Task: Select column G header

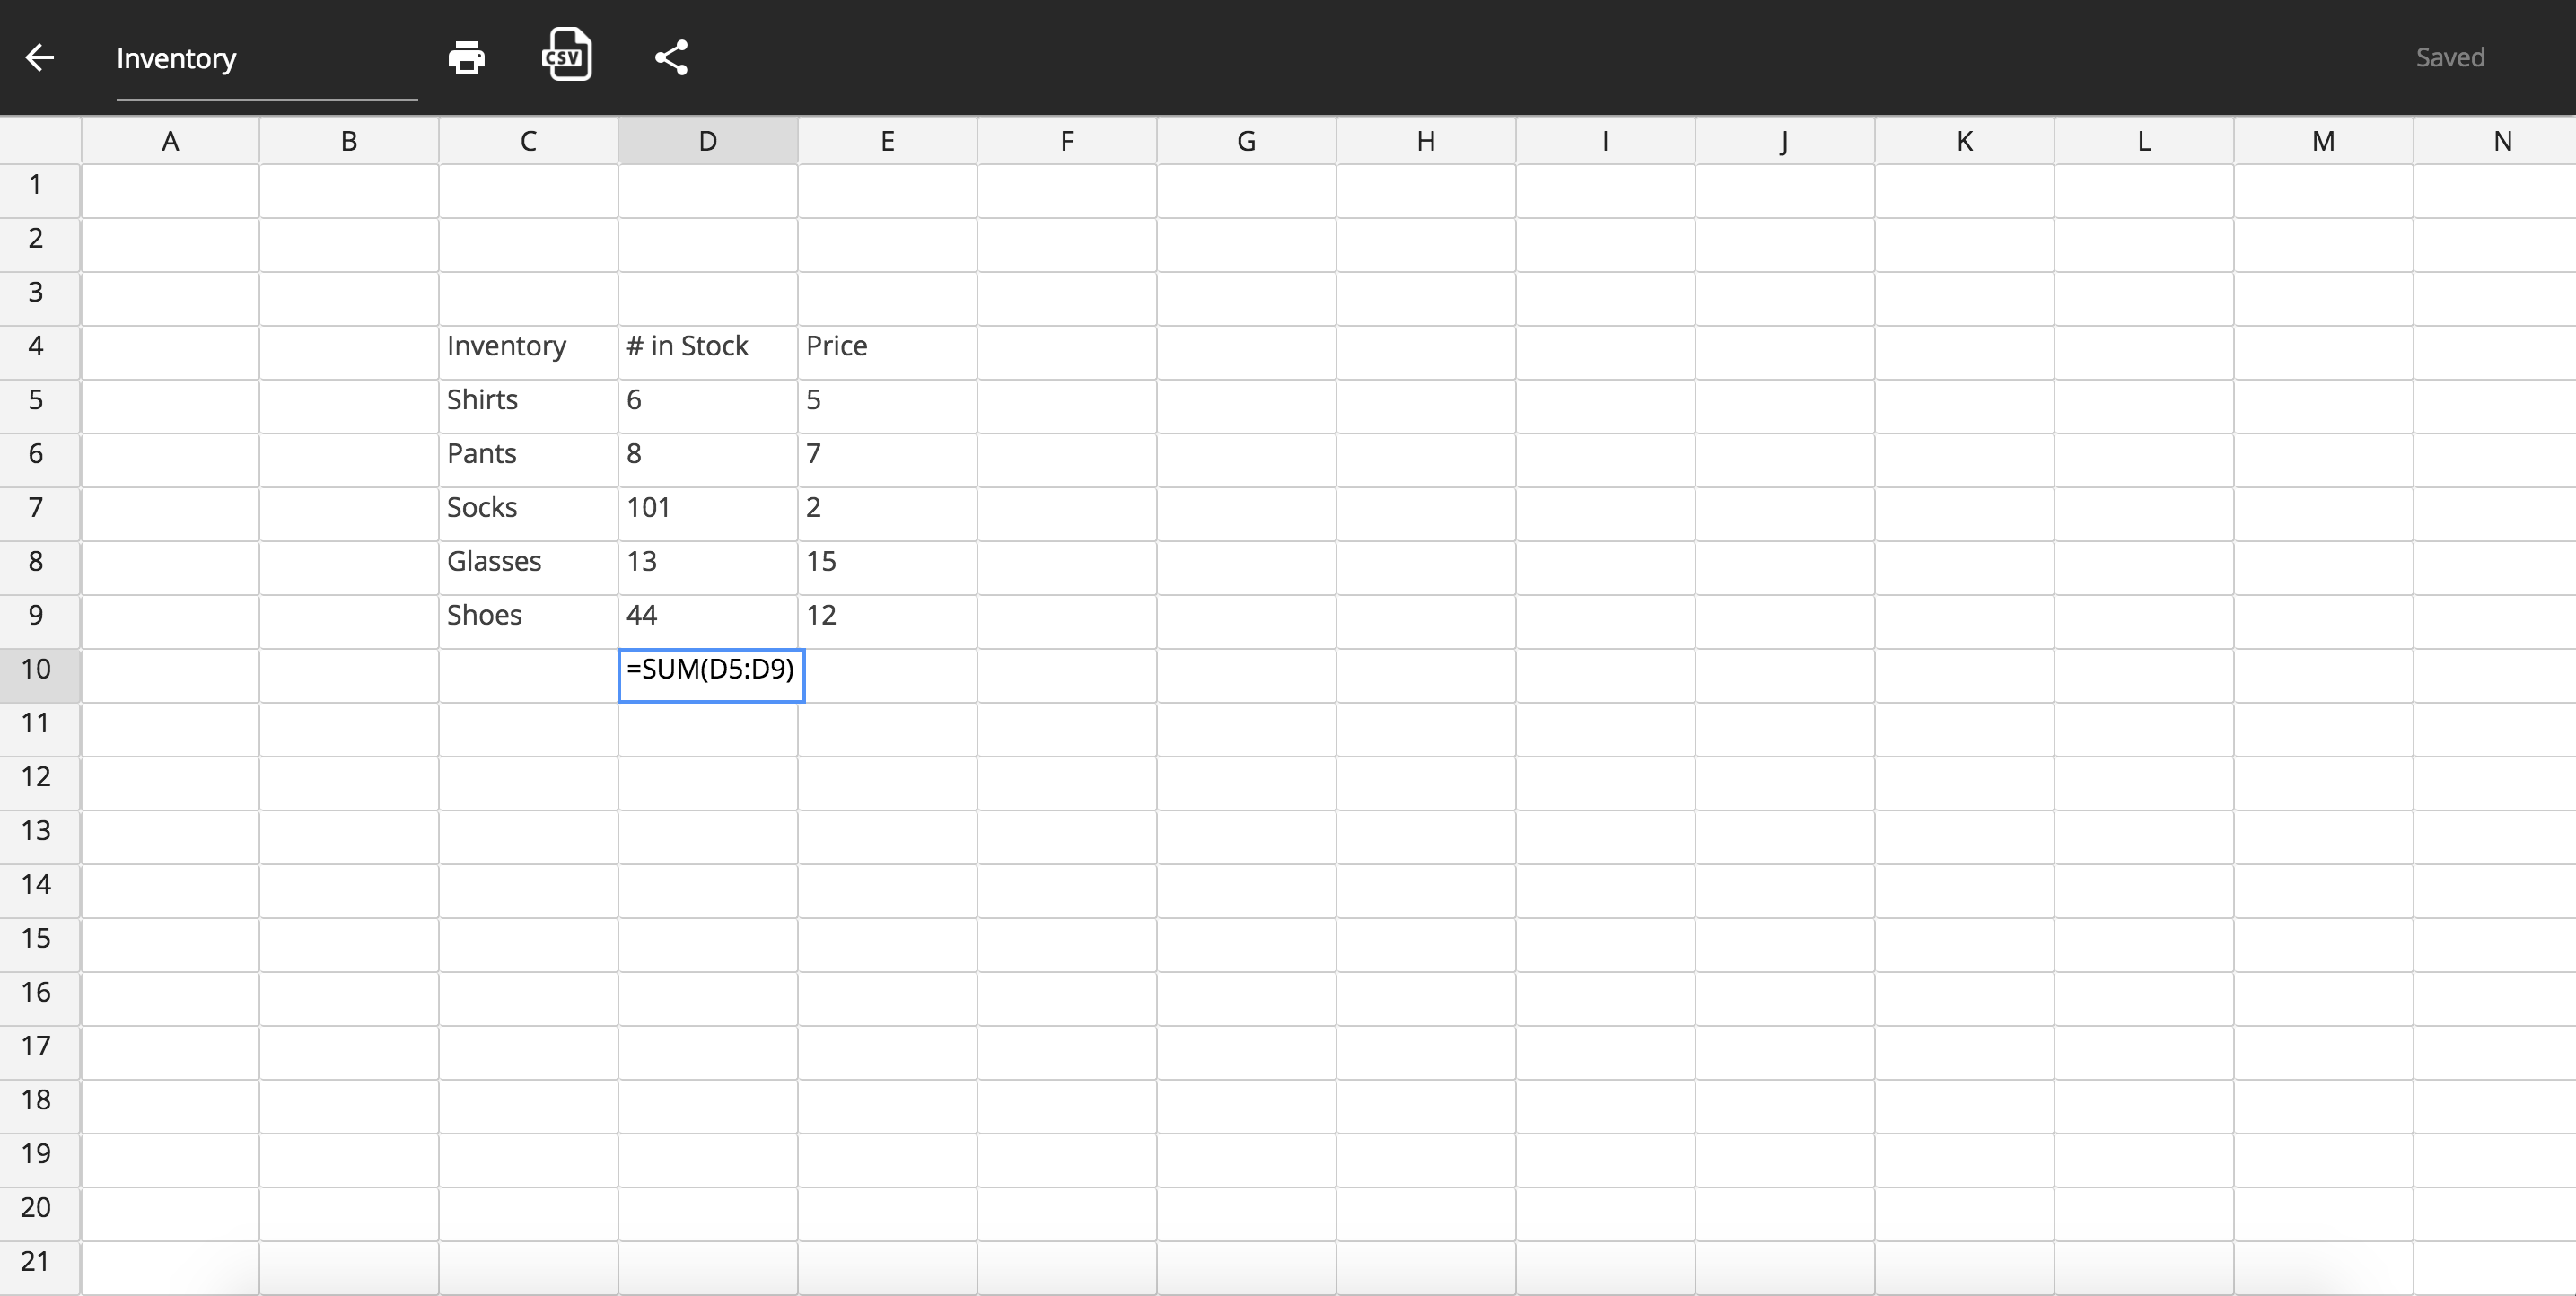Action: click(1246, 141)
